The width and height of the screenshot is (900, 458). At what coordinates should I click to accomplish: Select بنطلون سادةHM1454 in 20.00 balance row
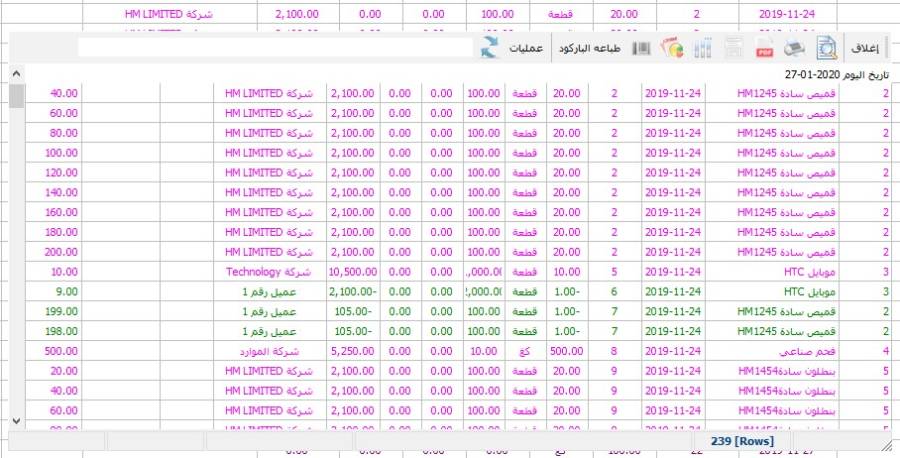point(772,371)
